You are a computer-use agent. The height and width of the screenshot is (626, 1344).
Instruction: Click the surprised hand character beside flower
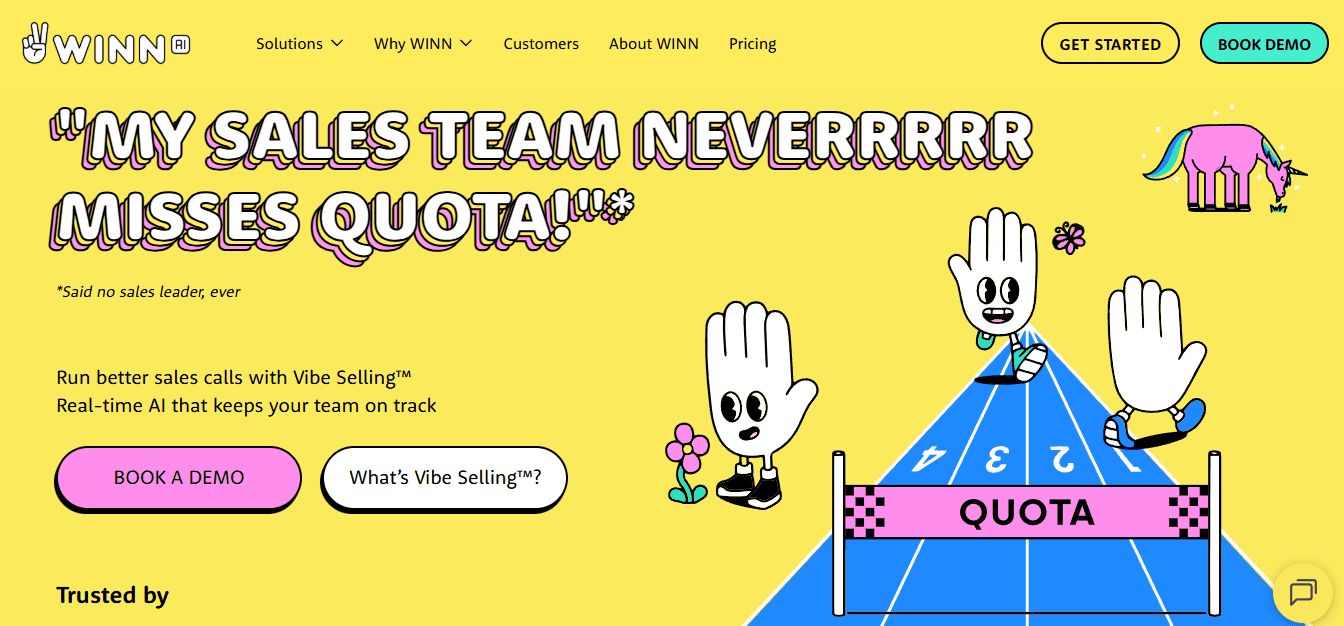click(x=755, y=402)
